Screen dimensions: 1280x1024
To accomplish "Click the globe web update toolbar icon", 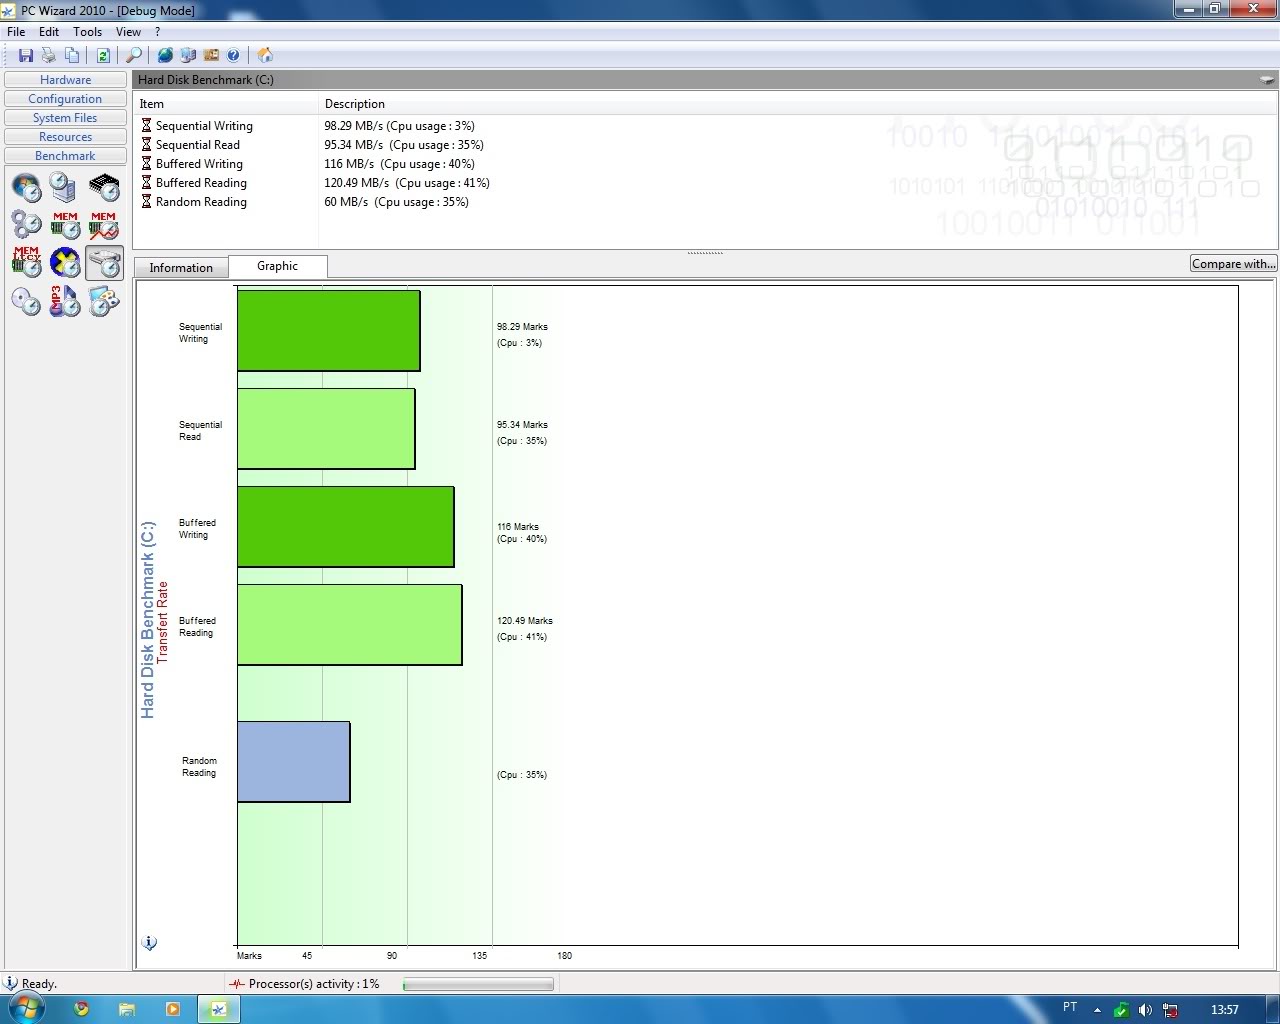I will click(165, 55).
